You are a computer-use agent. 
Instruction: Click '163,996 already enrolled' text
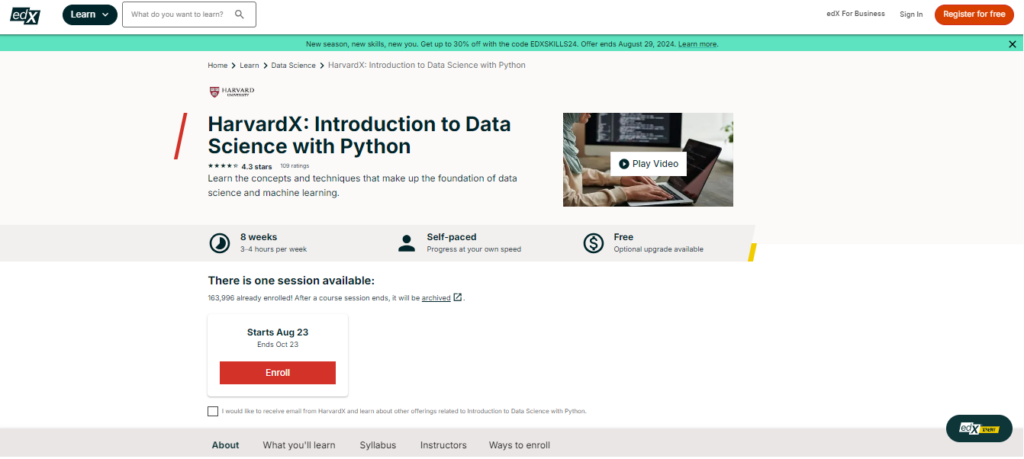[247, 298]
